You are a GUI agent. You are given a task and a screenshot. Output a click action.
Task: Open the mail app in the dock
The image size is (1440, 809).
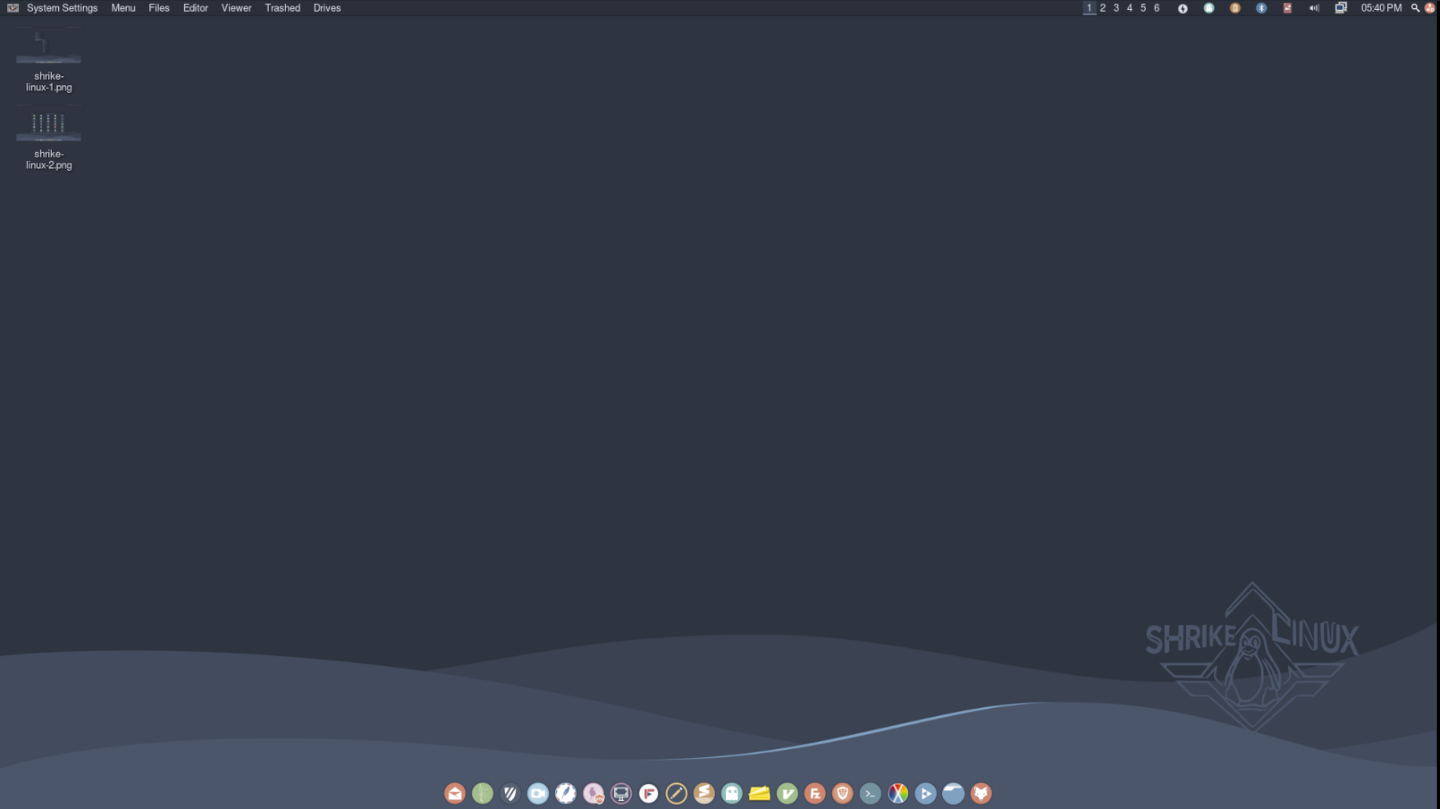(455, 794)
